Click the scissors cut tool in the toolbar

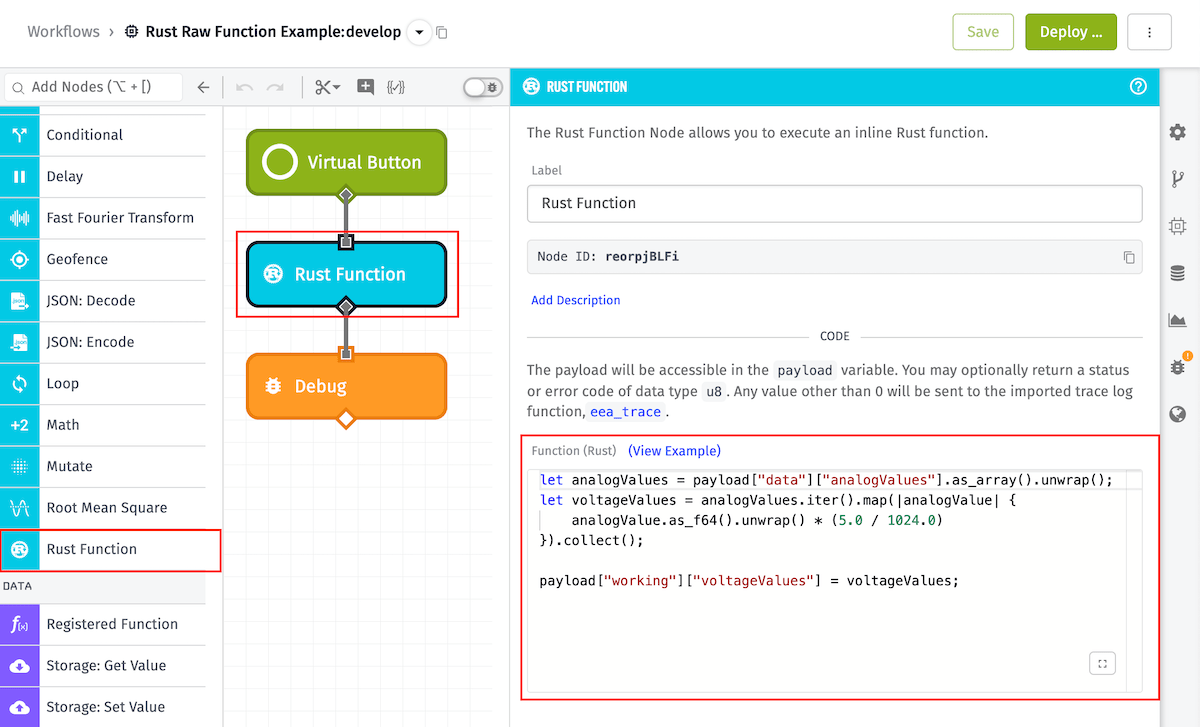321,87
